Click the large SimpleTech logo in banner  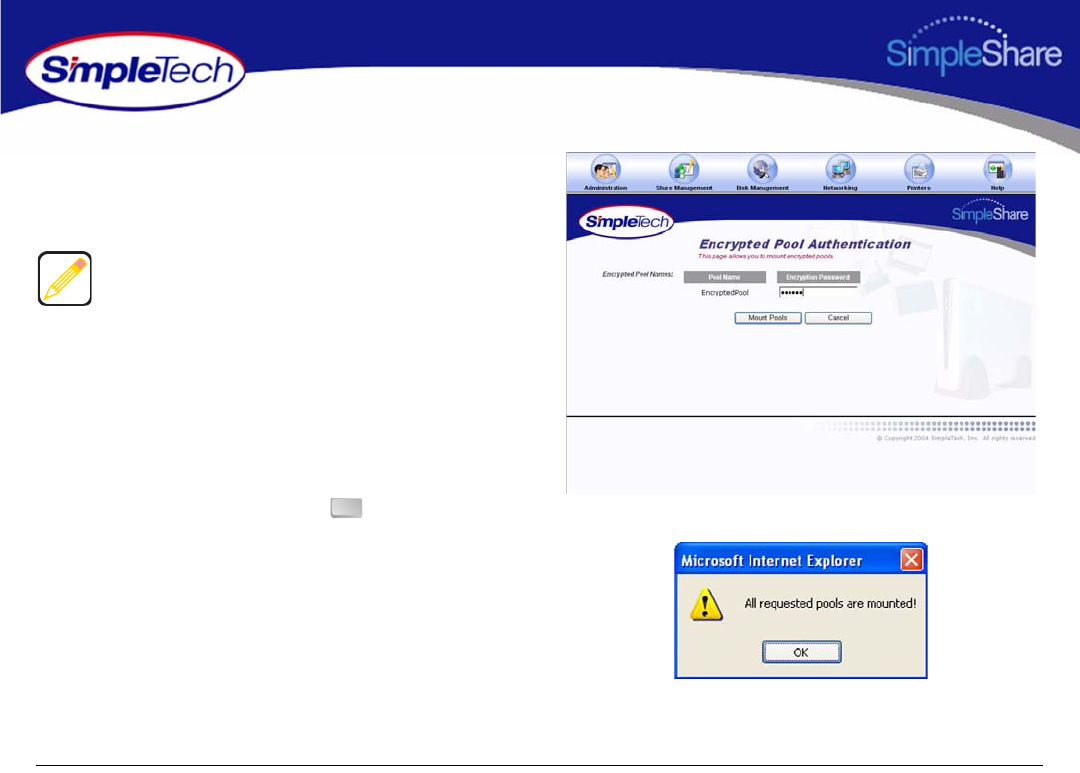135,71
